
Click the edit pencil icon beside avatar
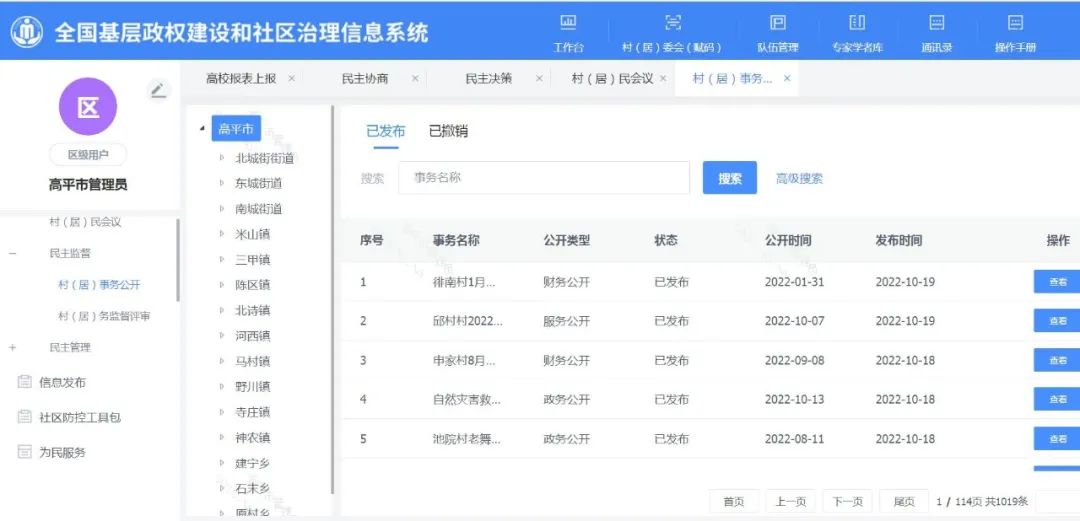158,90
